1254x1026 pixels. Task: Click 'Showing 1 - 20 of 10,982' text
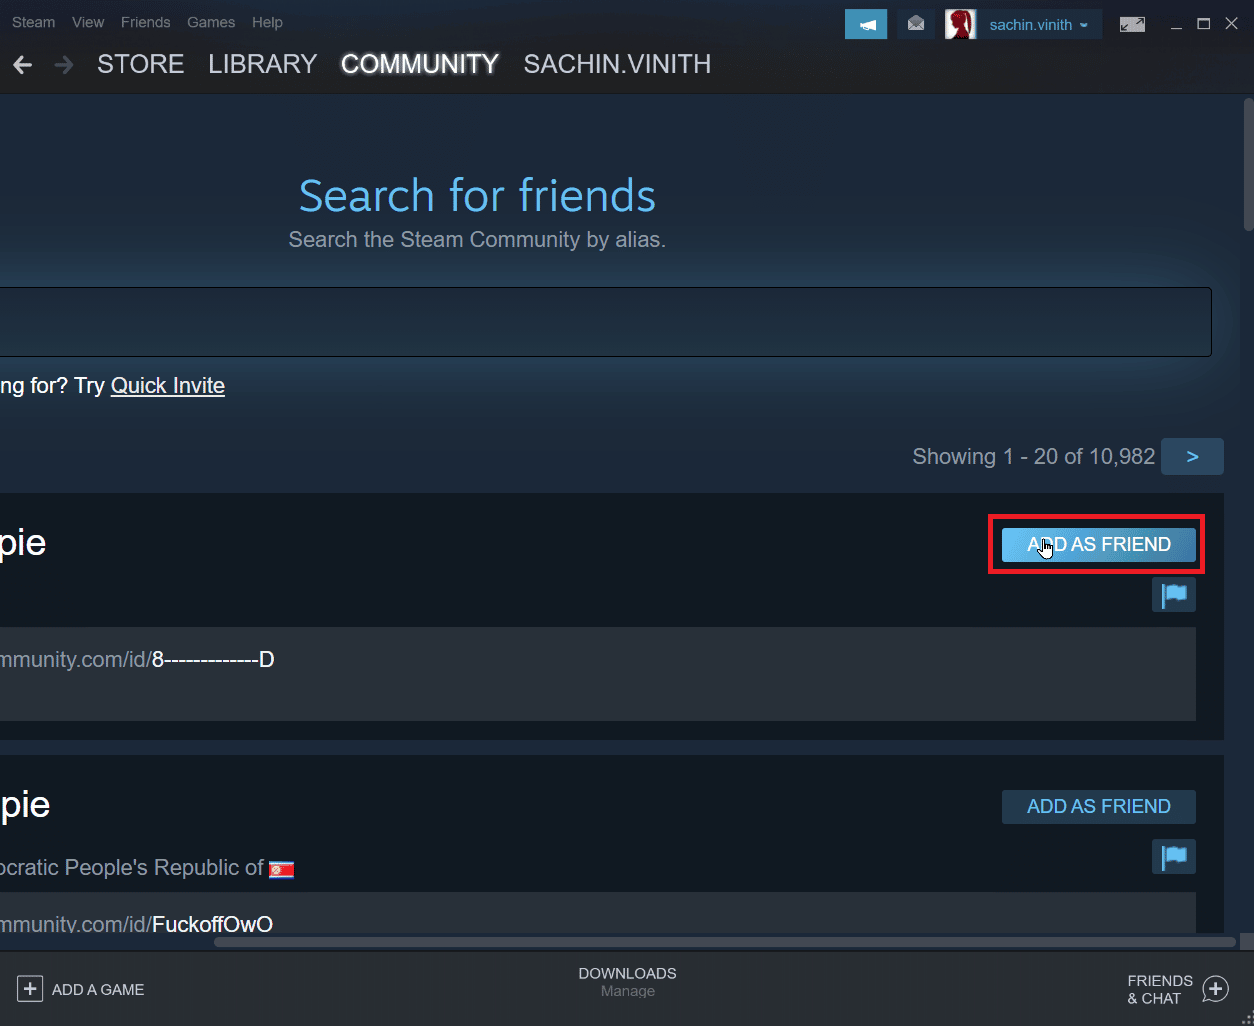(x=1034, y=457)
